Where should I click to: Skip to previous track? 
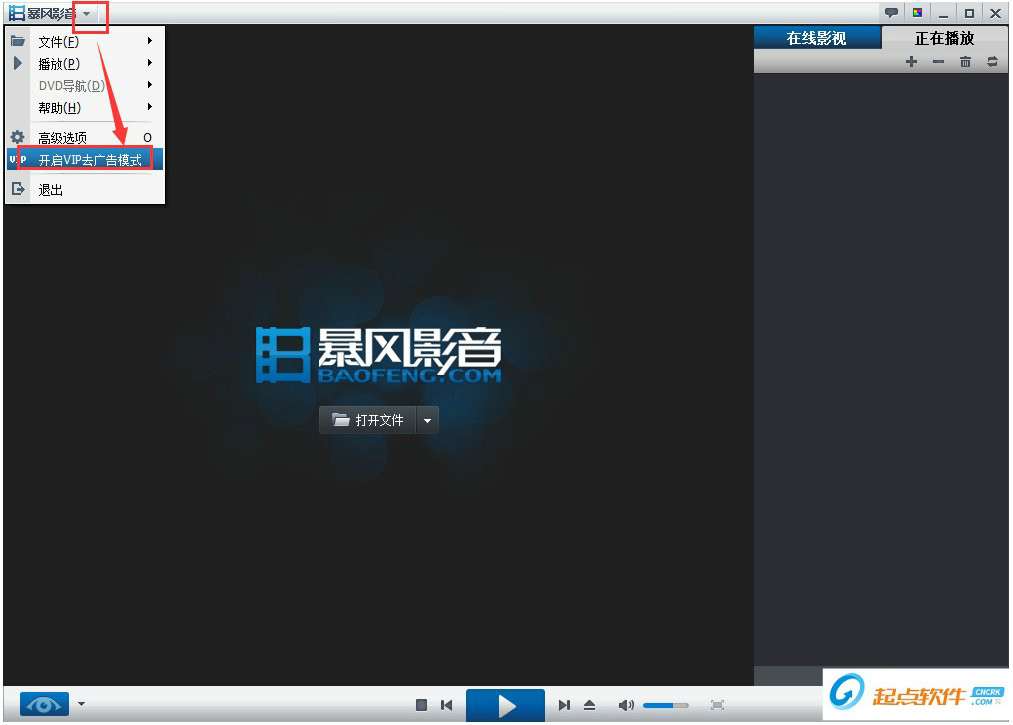click(446, 705)
